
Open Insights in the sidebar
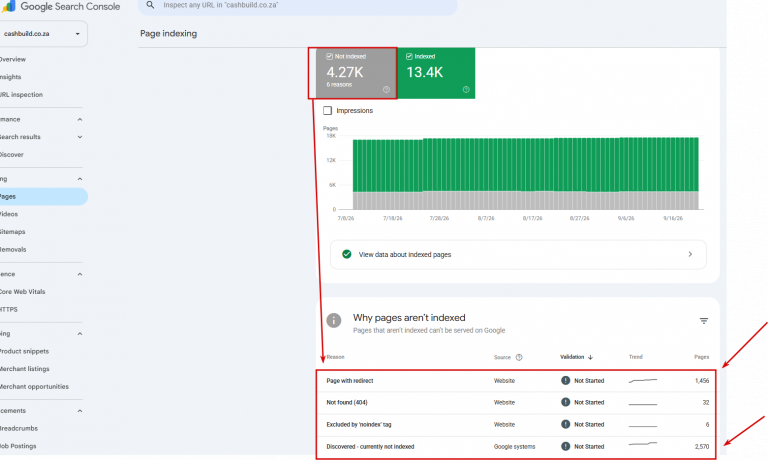11,77
